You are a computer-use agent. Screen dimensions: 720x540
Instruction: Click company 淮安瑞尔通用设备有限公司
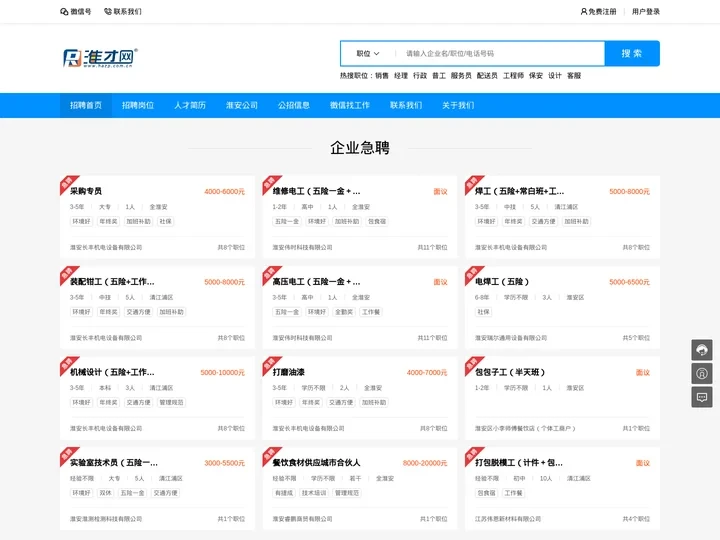(511, 338)
